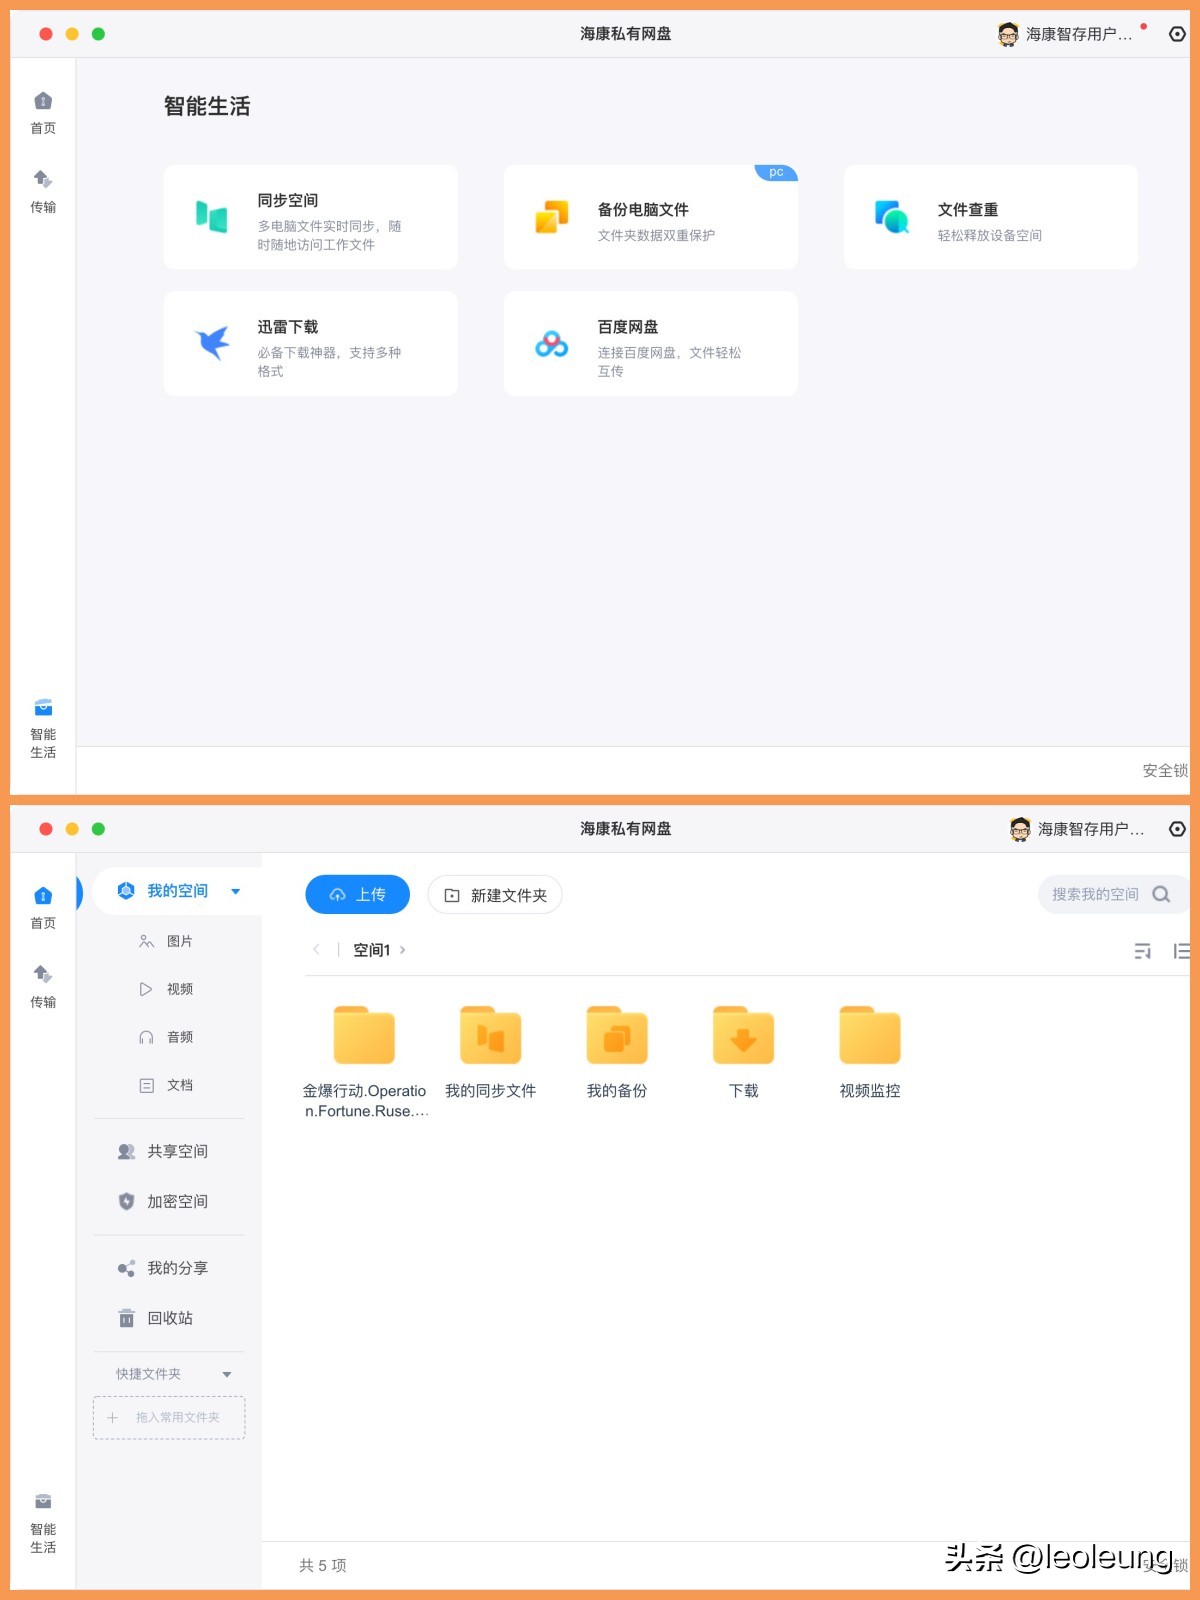Open the sort options icon
This screenshot has width=1200, height=1600.
[1142, 950]
